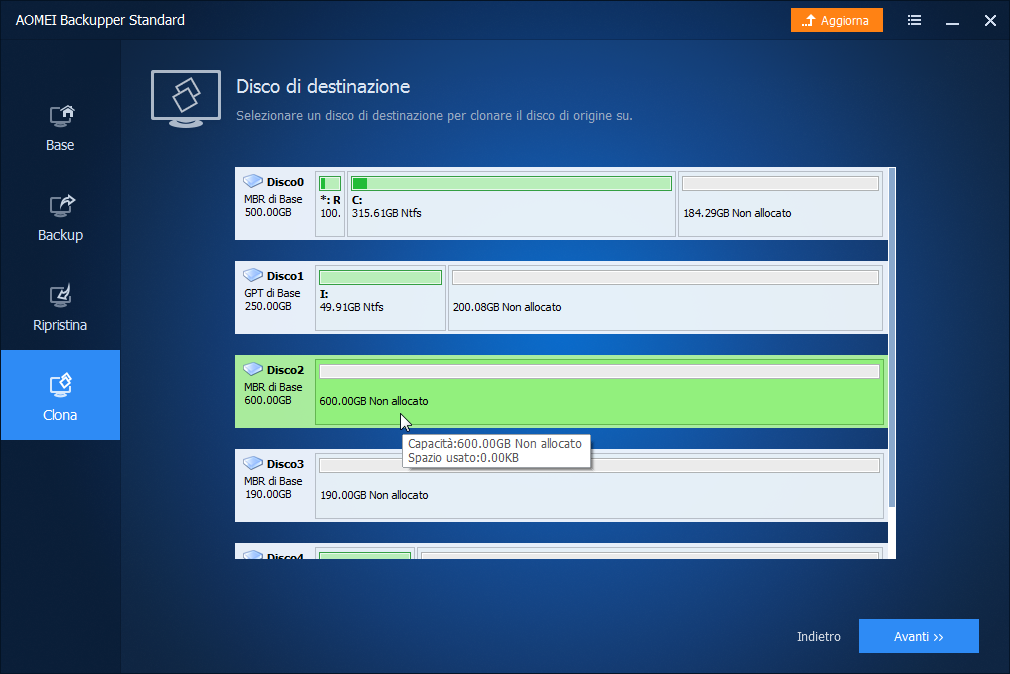The width and height of the screenshot is (1010, 674).
Task: Click the I: partition usage bar
Action: point(380,278)
